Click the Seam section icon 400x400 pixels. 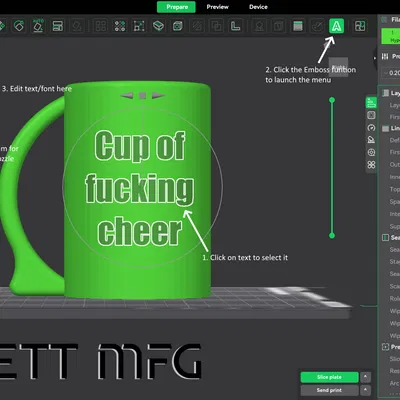pyautogui.click(x=386, y=237)
